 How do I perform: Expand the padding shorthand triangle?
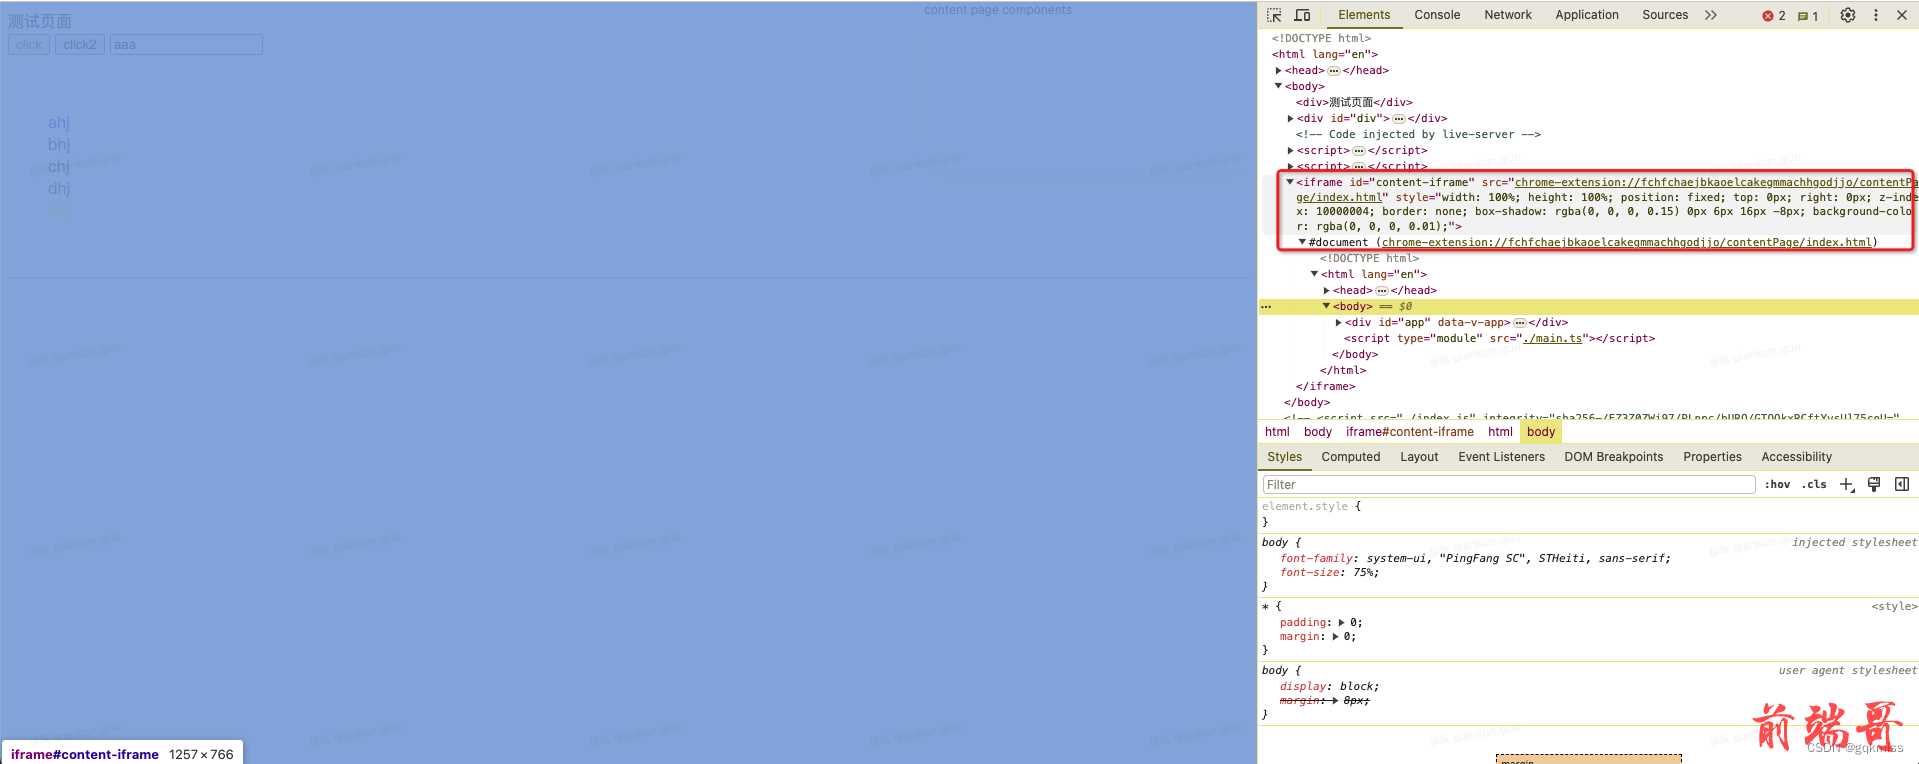(x=1341, y=623)
